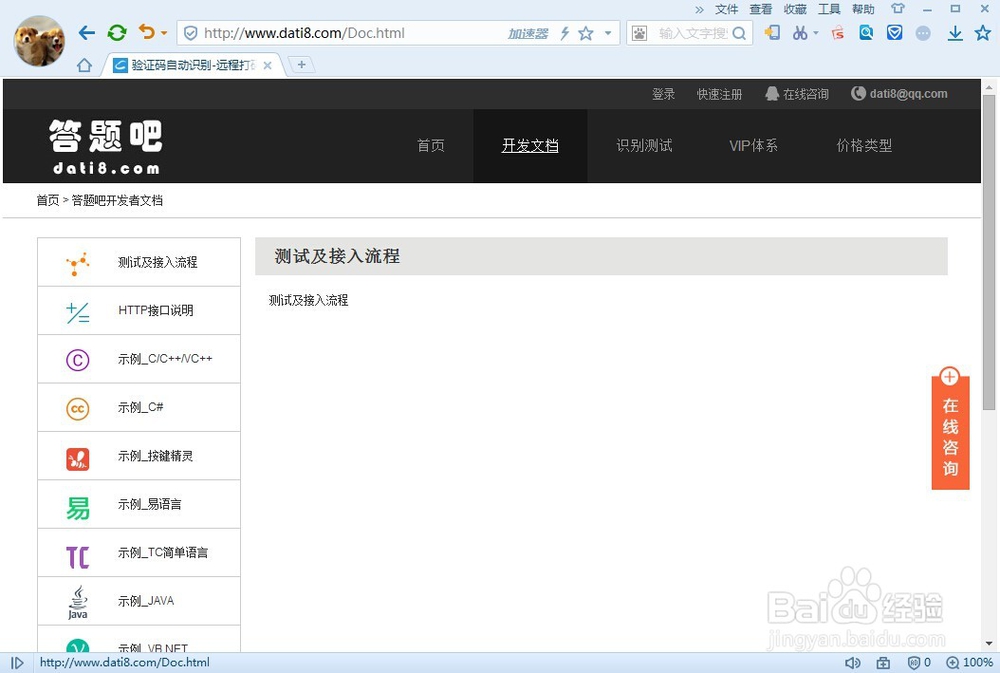The image size is (1000, 673).
Task: Open 示例_TC简单语言 in sidebar
Action: point(139,553)
